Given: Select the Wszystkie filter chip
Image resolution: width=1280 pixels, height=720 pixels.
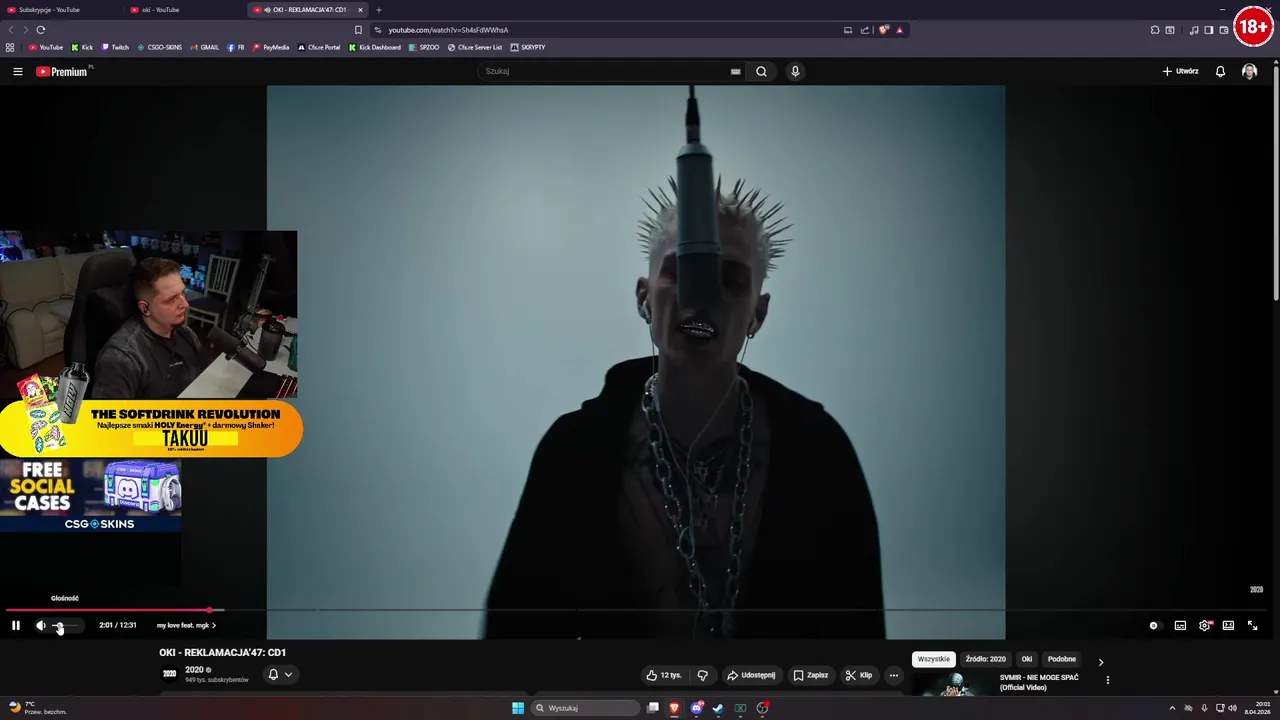Looking at the screenshot, I should tap(934, 659).
